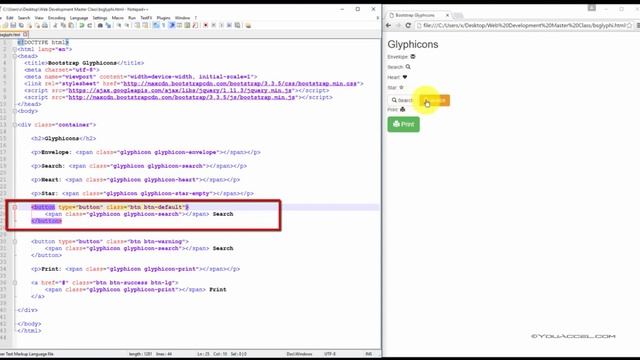Click the Print icon in Notepad++ toolbar

pyautogui.click(x=45, y=25)
